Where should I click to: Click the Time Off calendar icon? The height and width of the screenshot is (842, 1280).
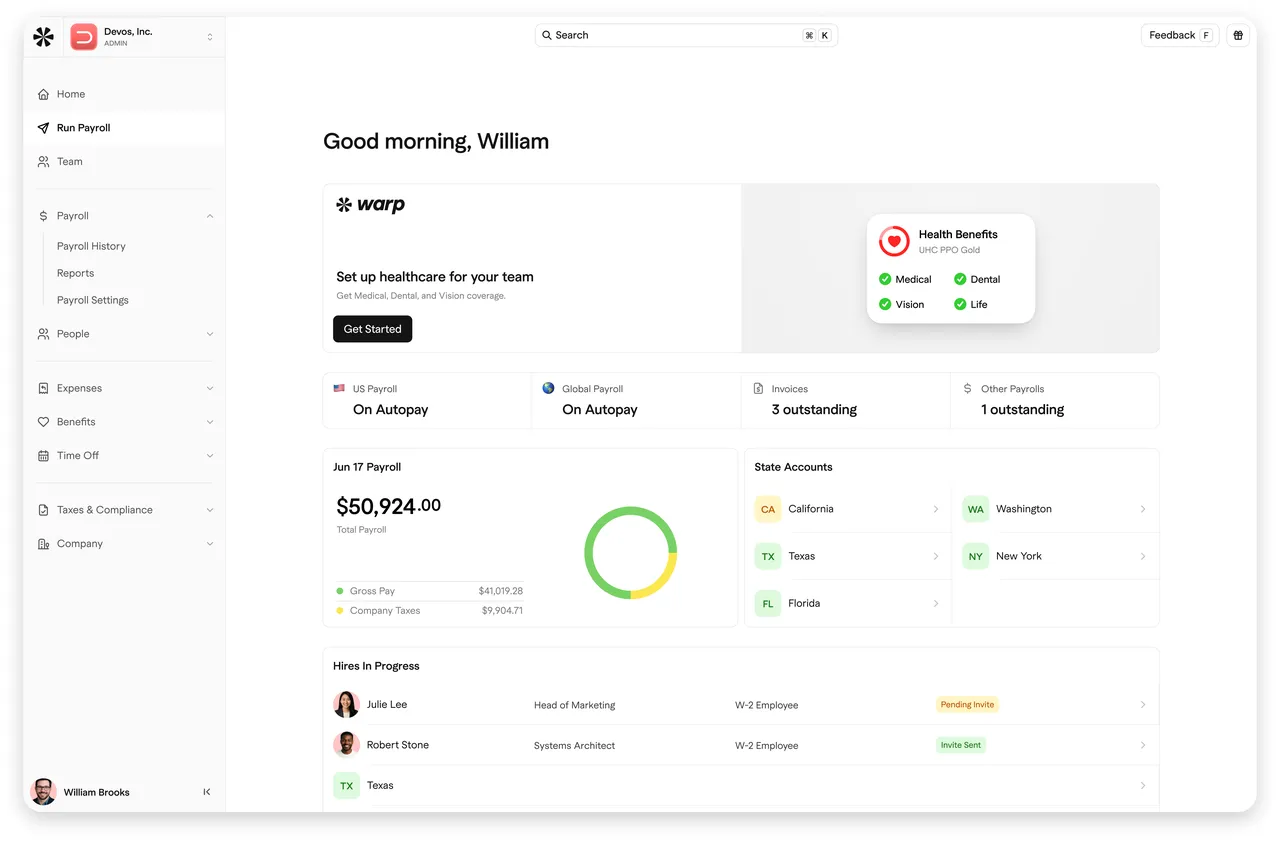coord(43,456)
